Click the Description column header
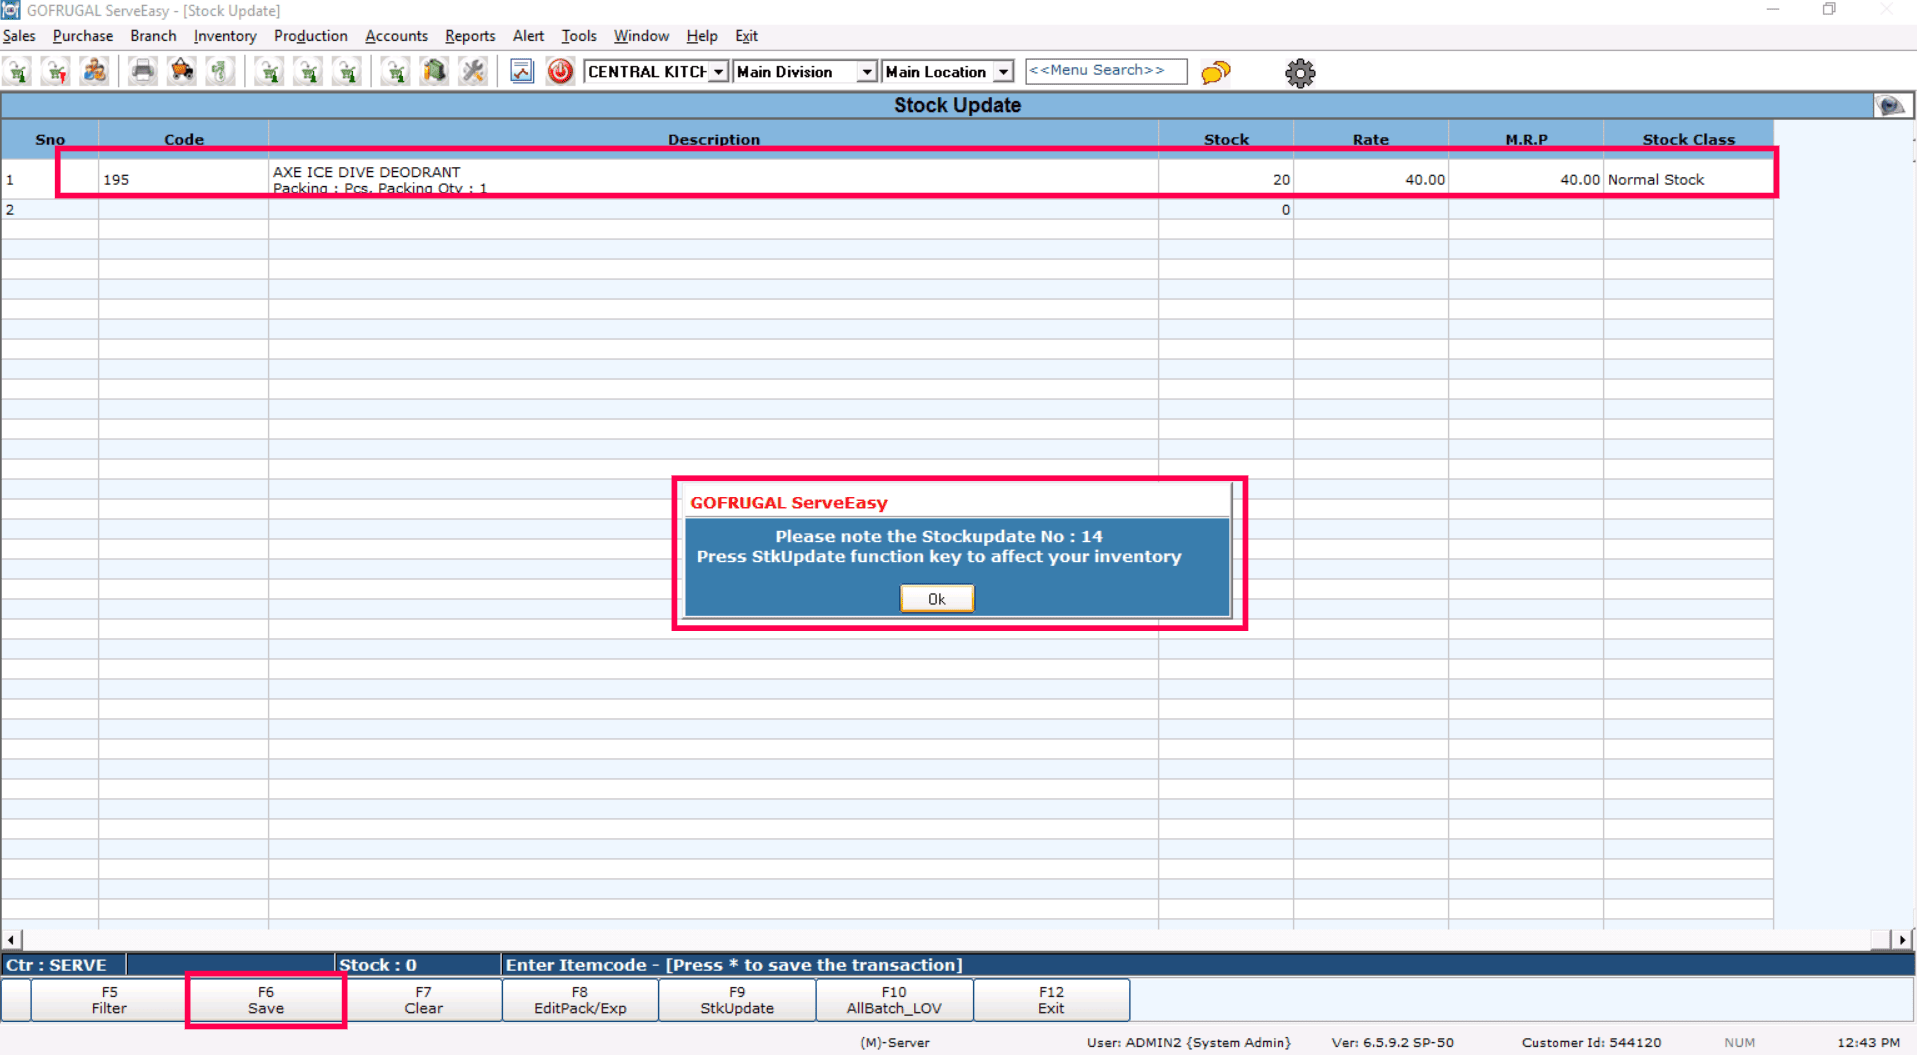1917x1055 pixels. 714,139
